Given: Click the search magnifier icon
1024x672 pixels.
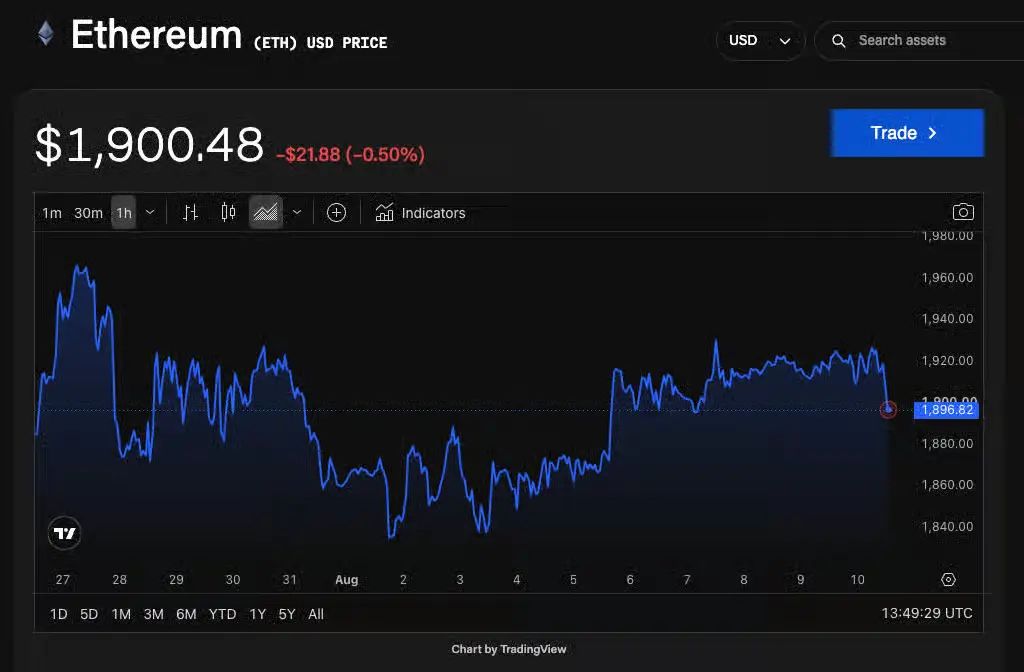Looking at the screenshot, I should coord(839,40).
